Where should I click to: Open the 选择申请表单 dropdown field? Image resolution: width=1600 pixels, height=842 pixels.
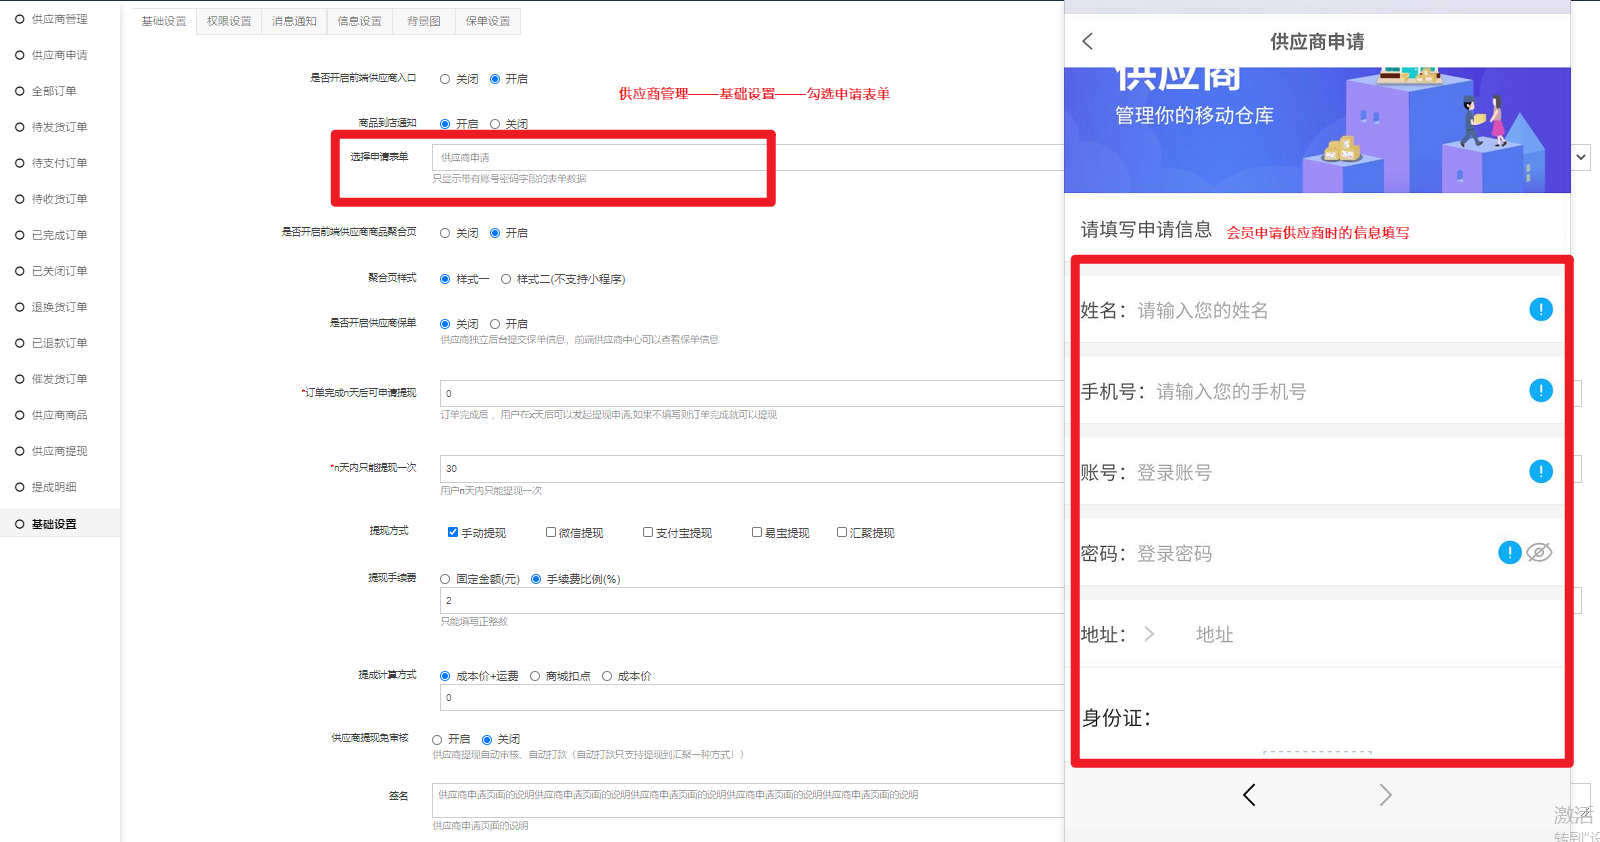(x=748, y=157)
